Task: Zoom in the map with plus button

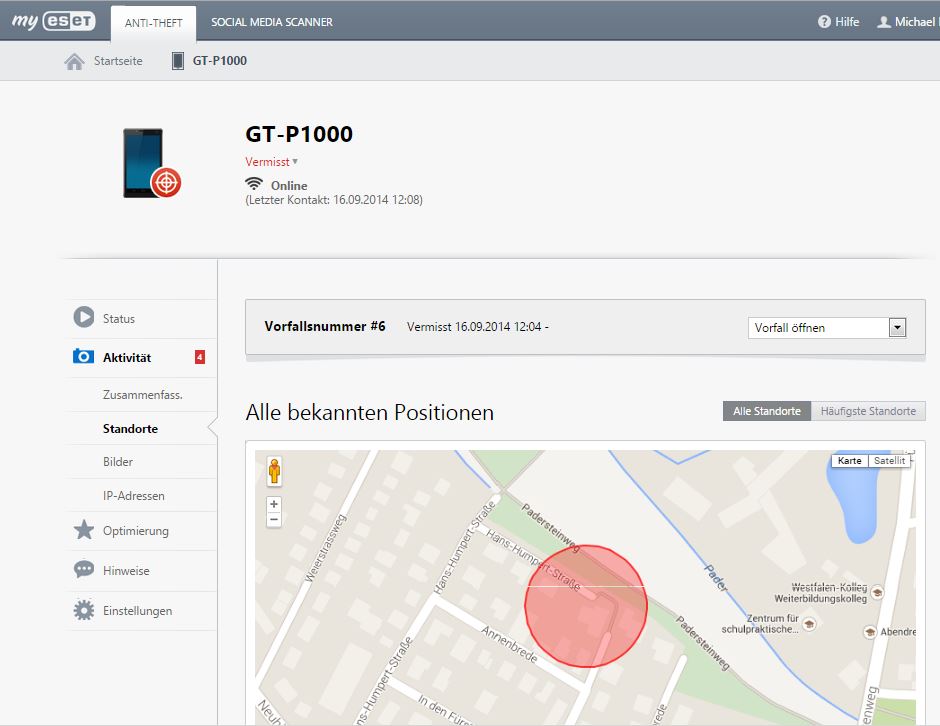Action: [274, 504]
